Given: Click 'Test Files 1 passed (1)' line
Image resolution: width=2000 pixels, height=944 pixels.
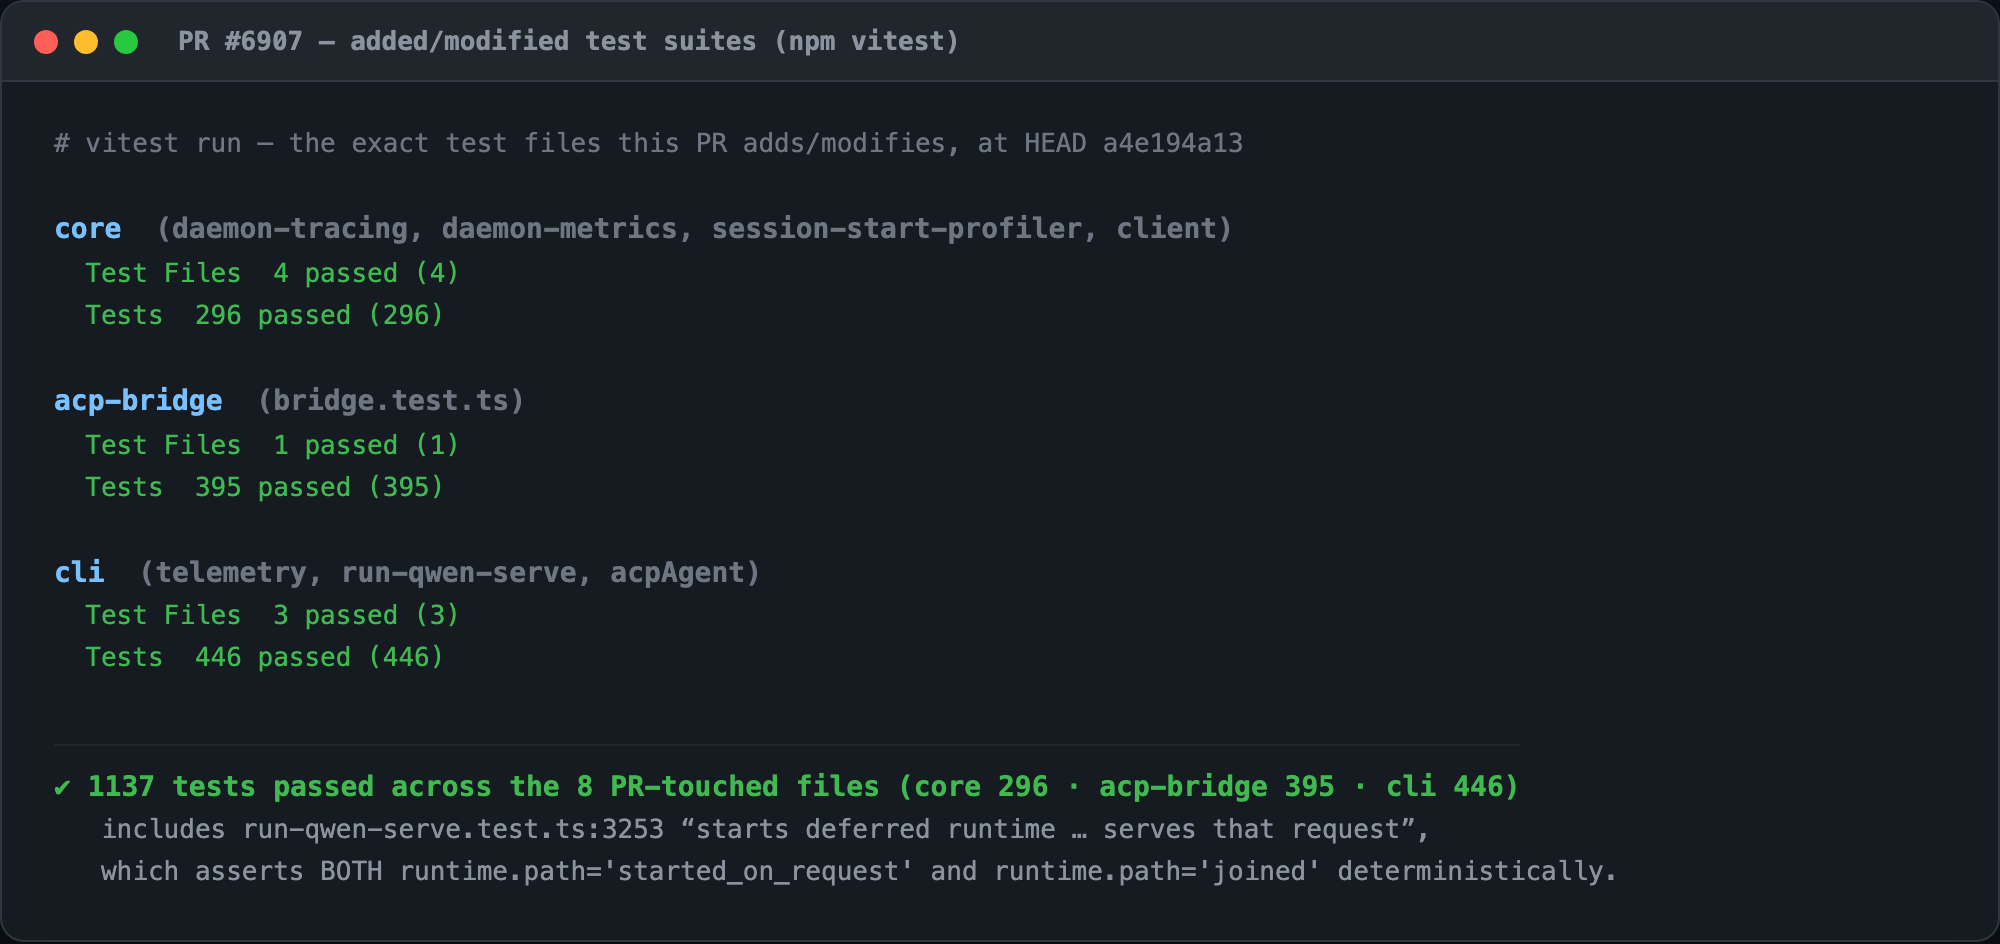Looking at the screenshot, I should [x=271, y=445].
